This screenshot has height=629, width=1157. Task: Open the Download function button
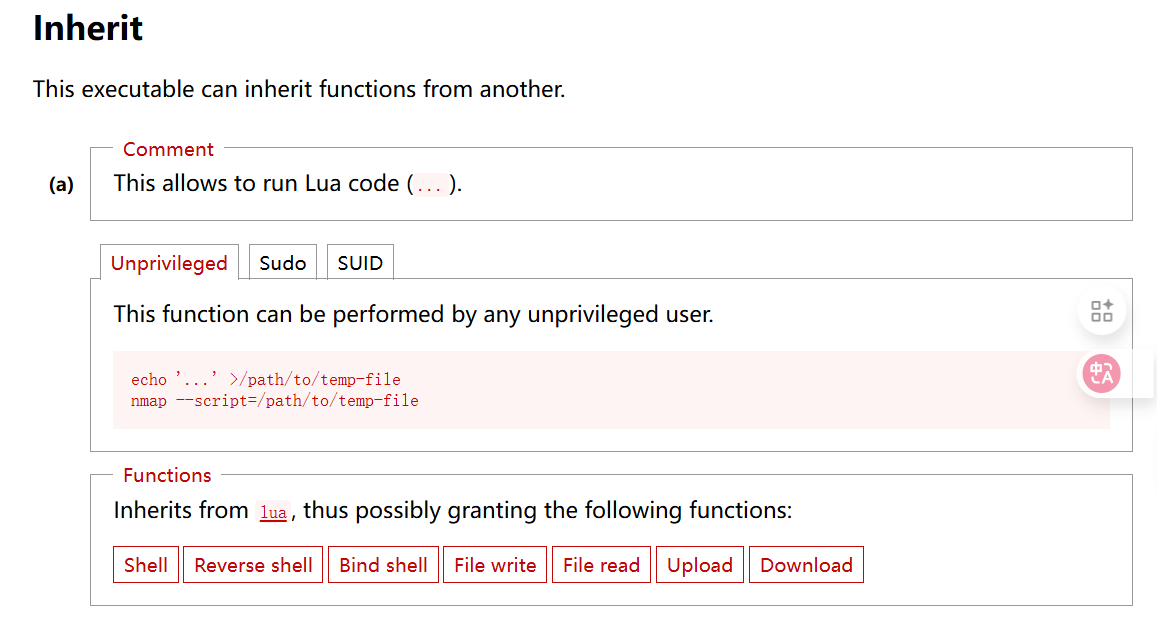tap(806, 565)
